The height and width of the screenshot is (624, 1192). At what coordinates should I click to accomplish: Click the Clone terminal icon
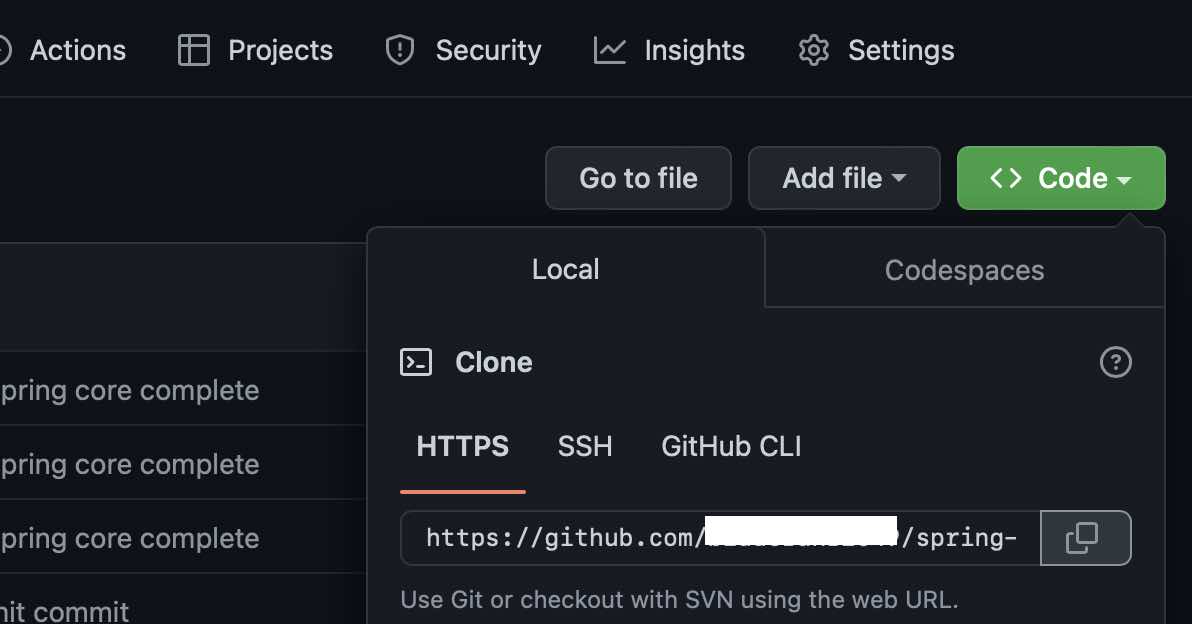(417, 362)
